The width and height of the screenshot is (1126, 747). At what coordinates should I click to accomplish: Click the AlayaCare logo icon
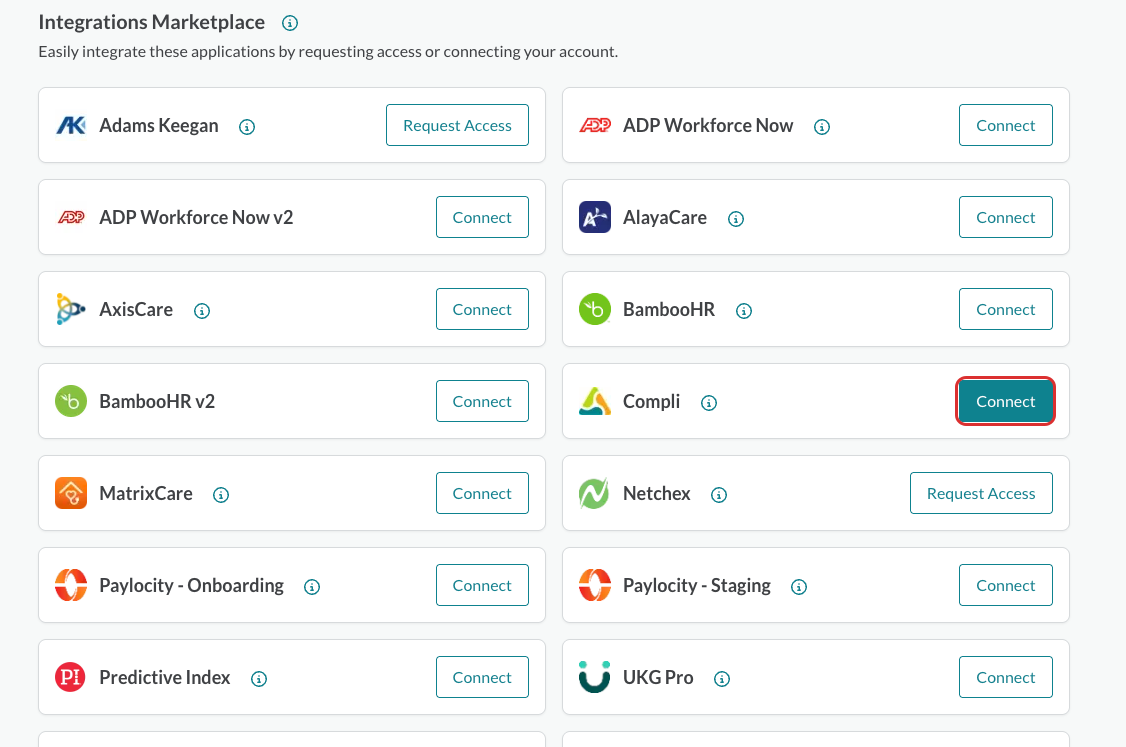pos(595,217)
